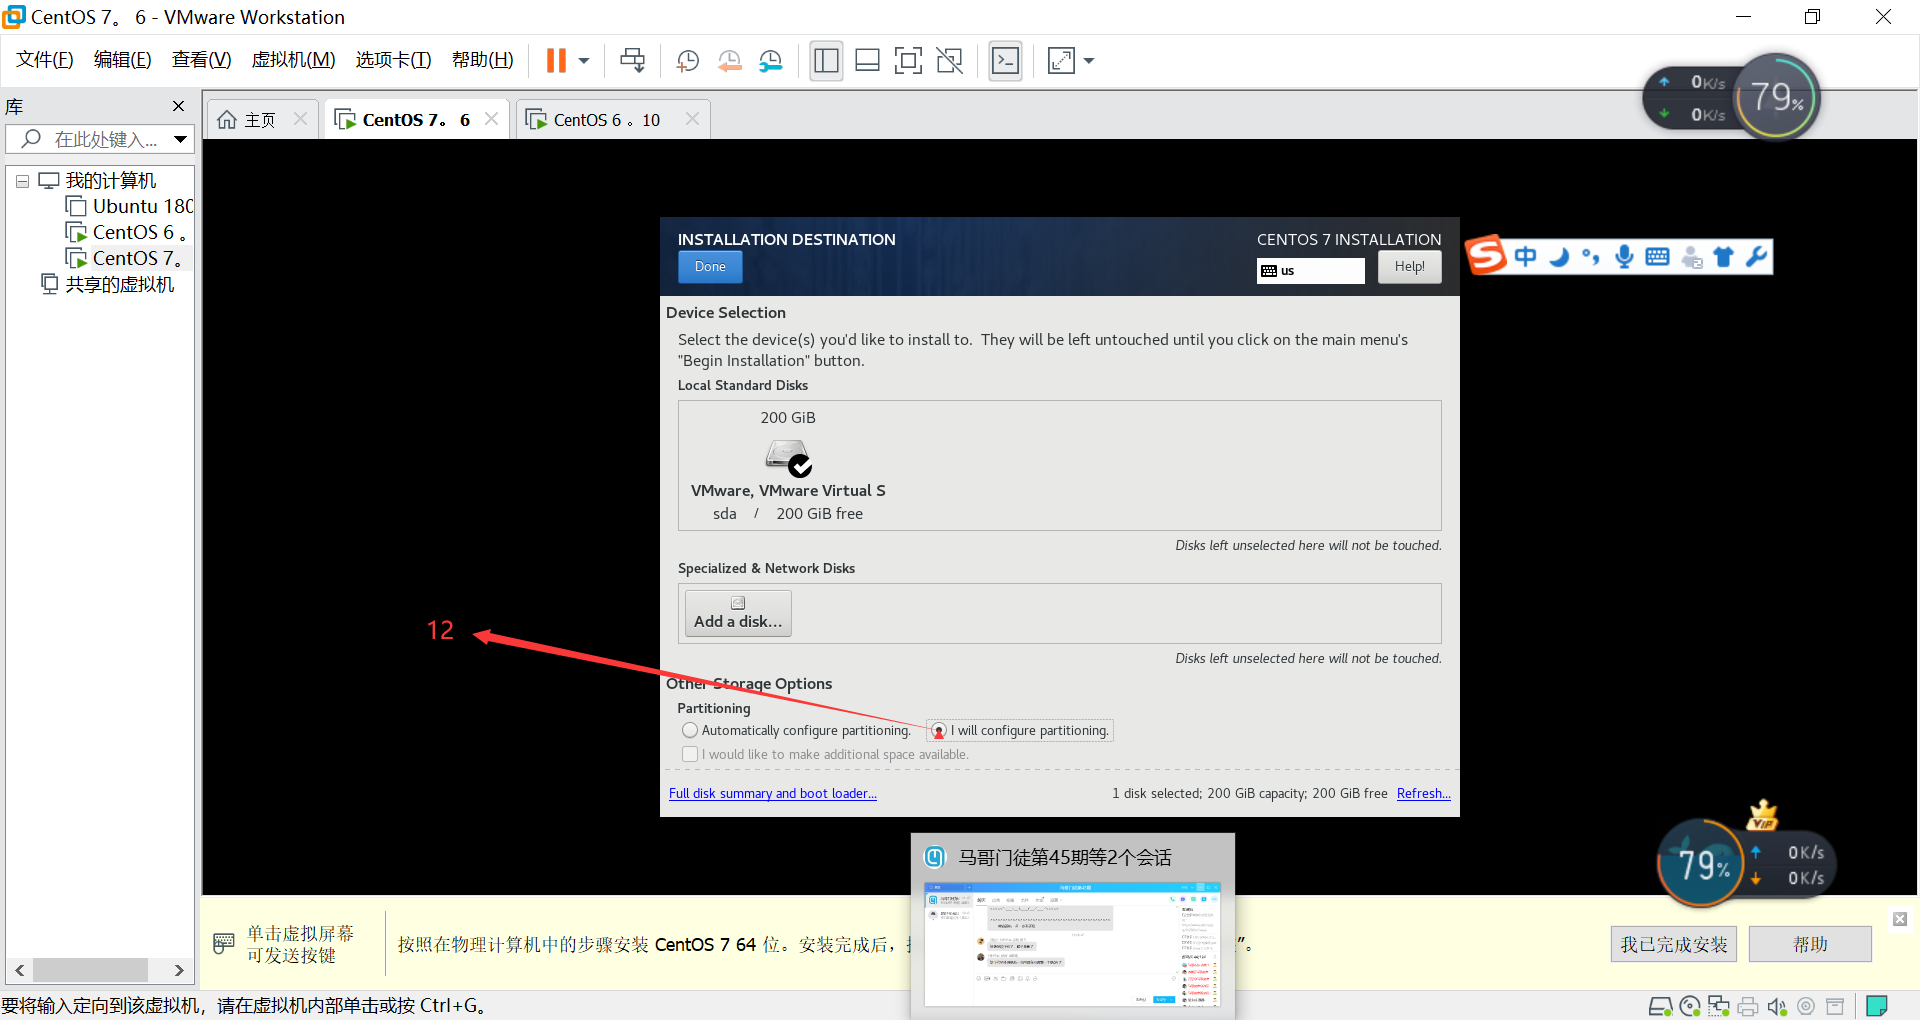Screen dimensions: 1920x1020
Task: Close the CentOS 7。6 tab
Action: 491,119
